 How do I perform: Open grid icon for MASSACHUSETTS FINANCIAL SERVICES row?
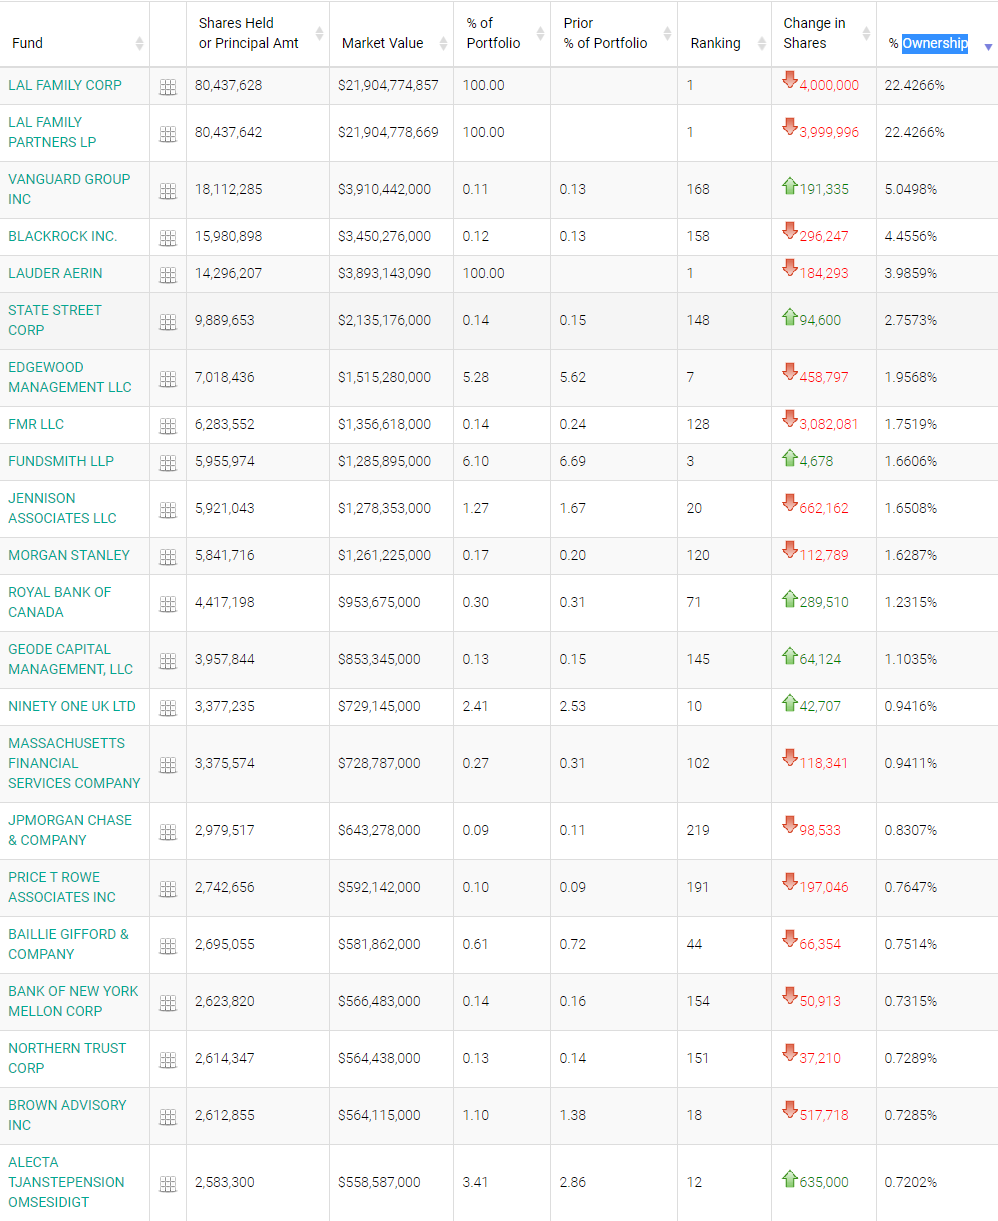(x=168, y=765)
